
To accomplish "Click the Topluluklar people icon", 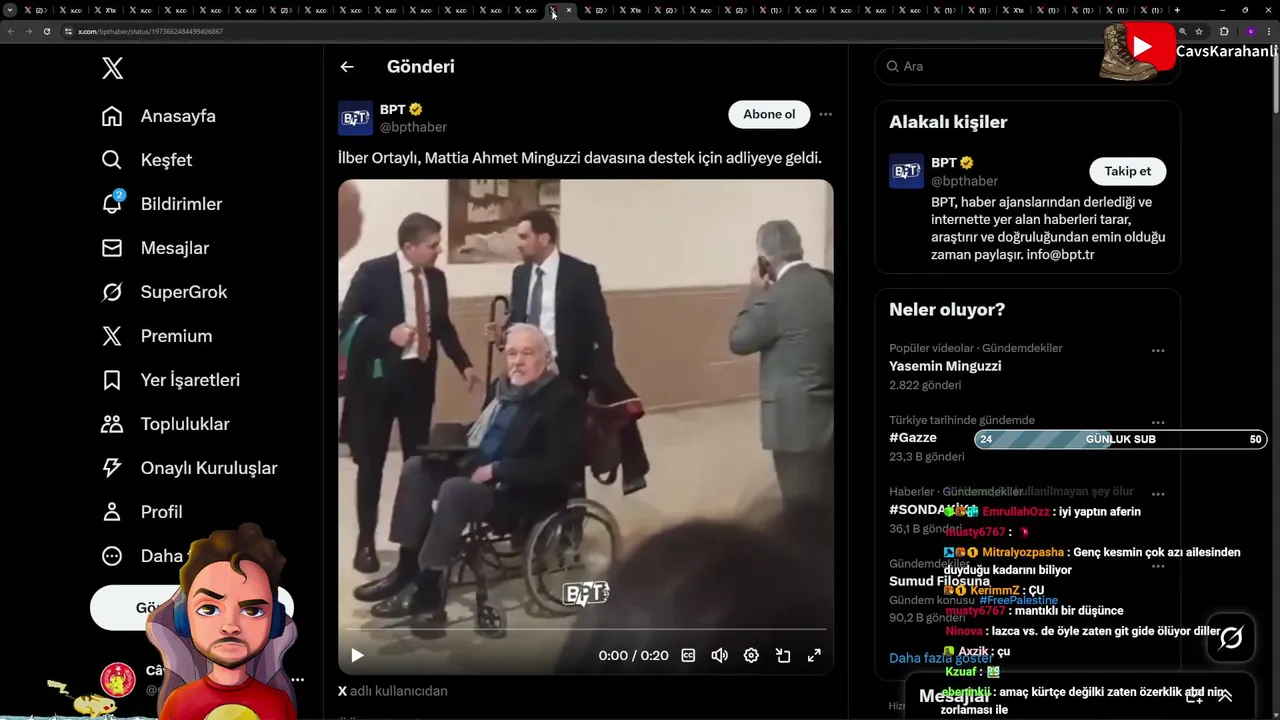I will [x=112, y=424].
